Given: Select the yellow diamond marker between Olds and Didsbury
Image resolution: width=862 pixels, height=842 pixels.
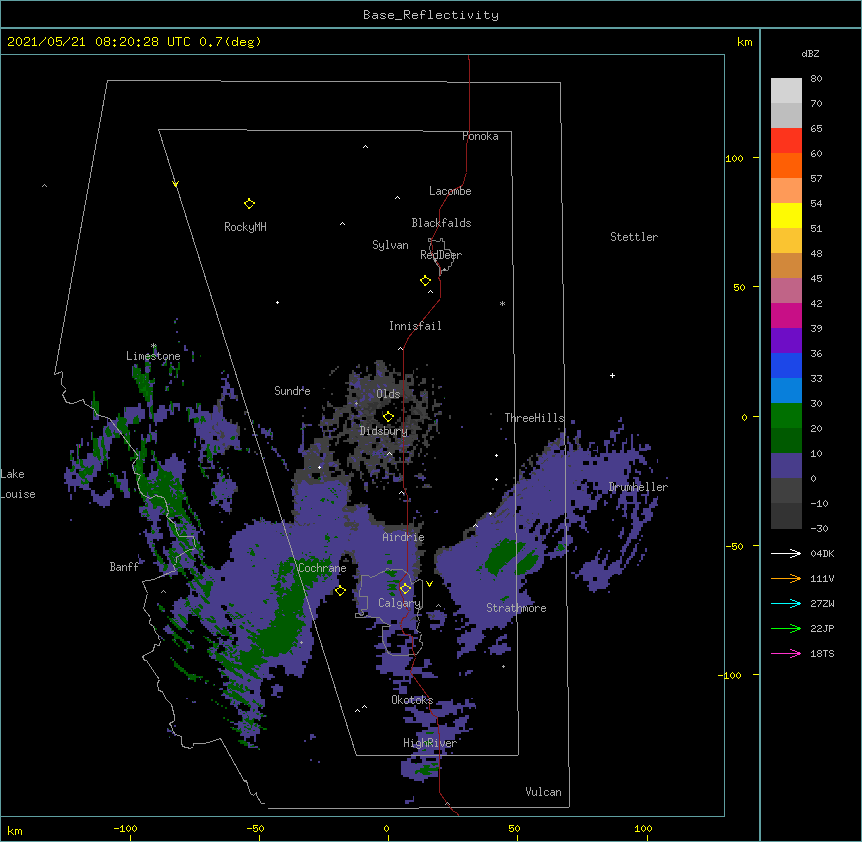Looking at the screenshot, I should click(x=388, y=416).
